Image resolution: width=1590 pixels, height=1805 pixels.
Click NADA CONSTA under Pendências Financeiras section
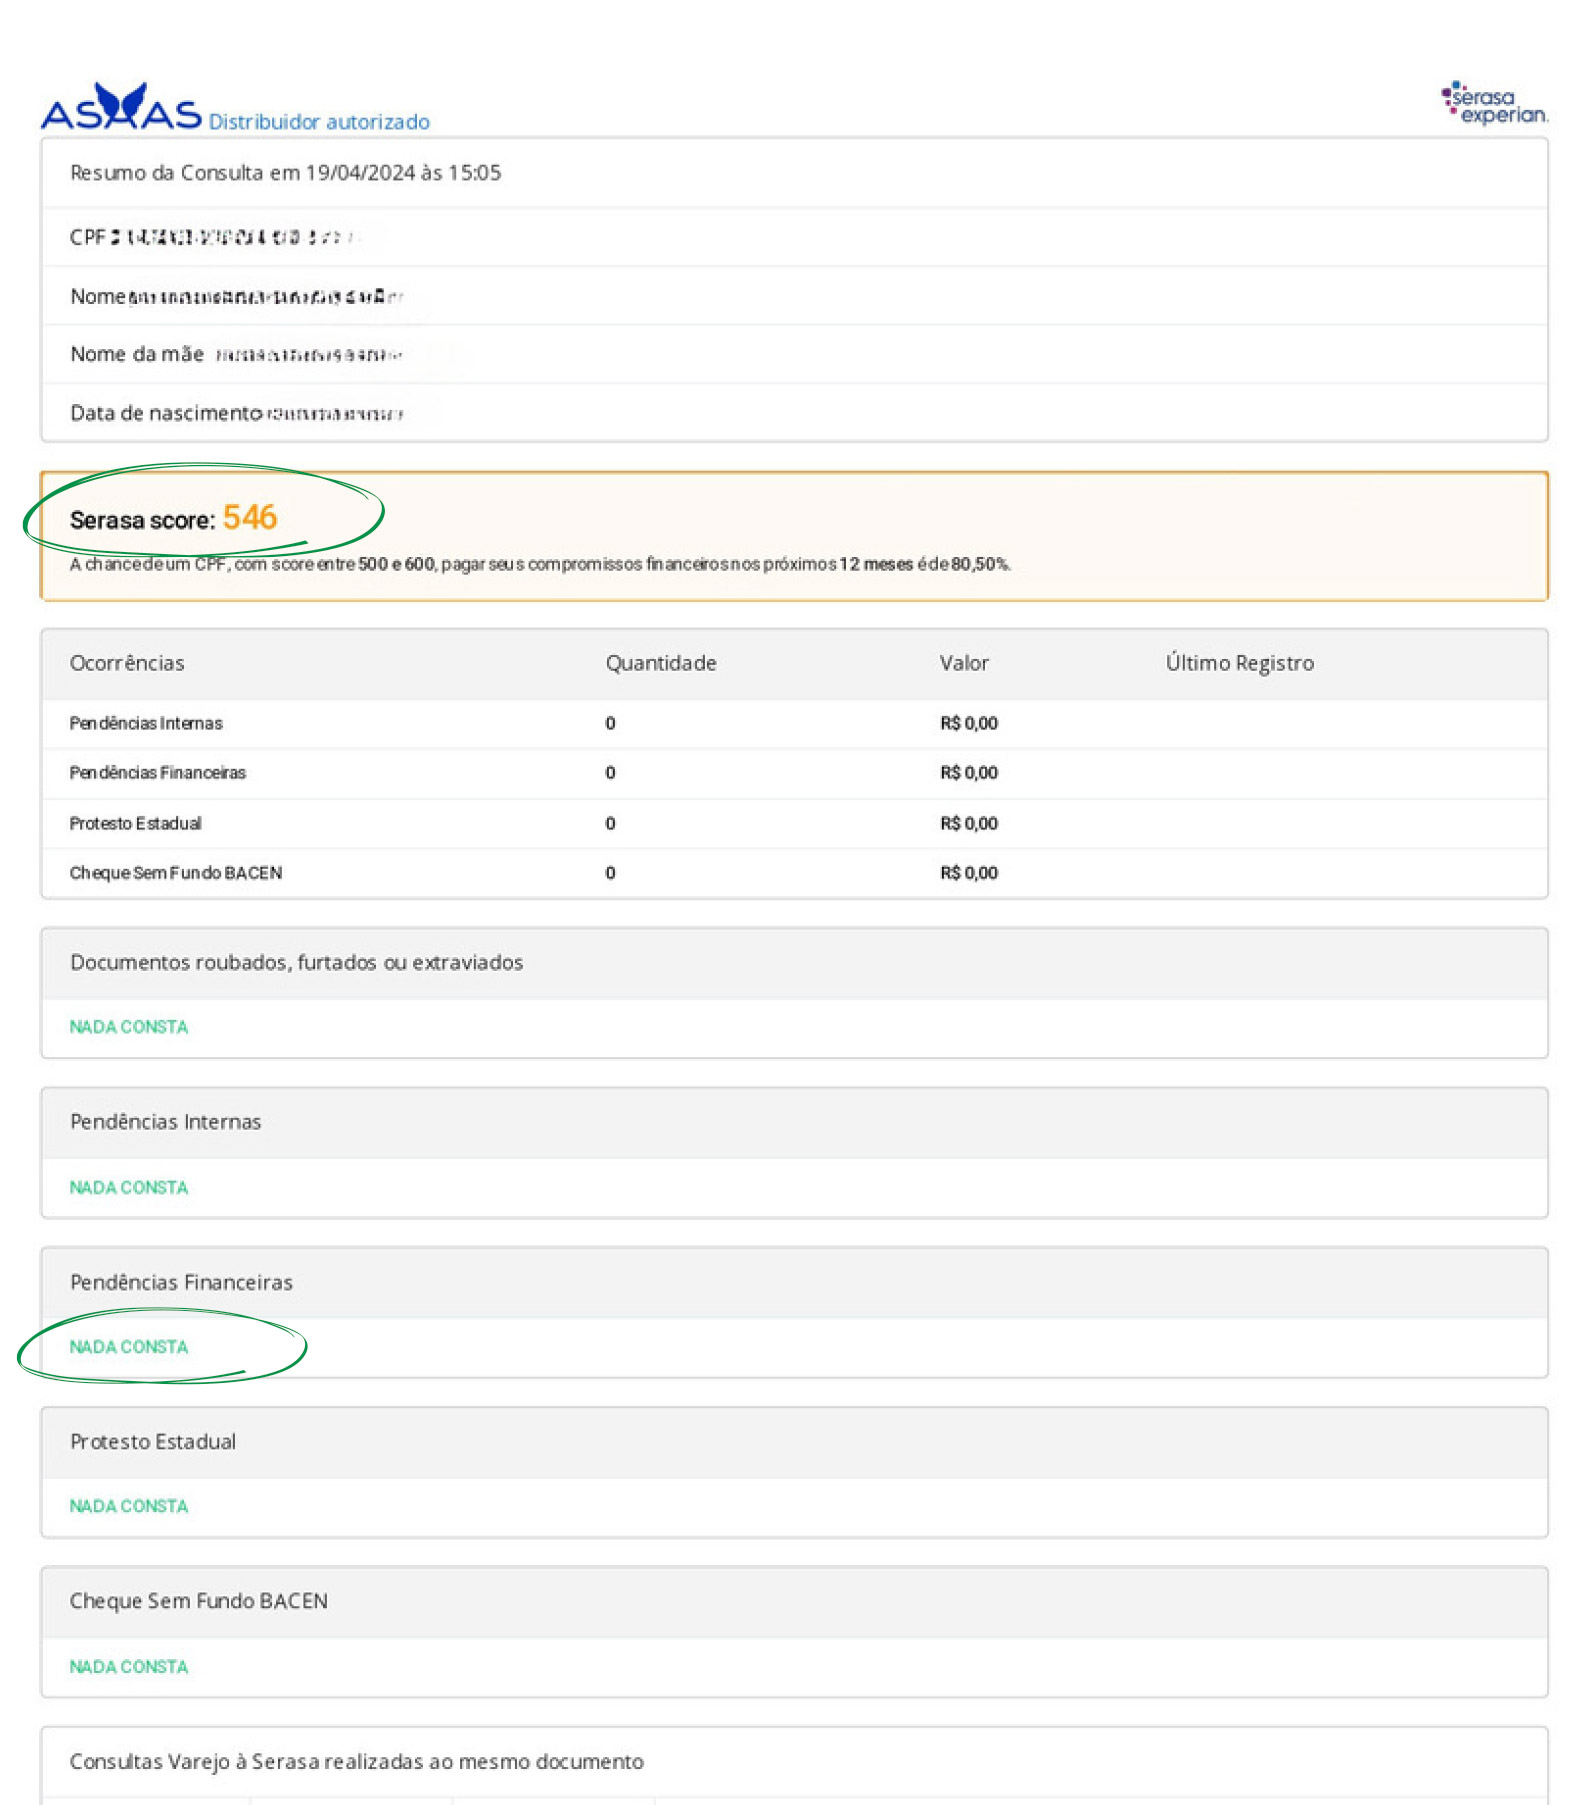point(129,1347)
